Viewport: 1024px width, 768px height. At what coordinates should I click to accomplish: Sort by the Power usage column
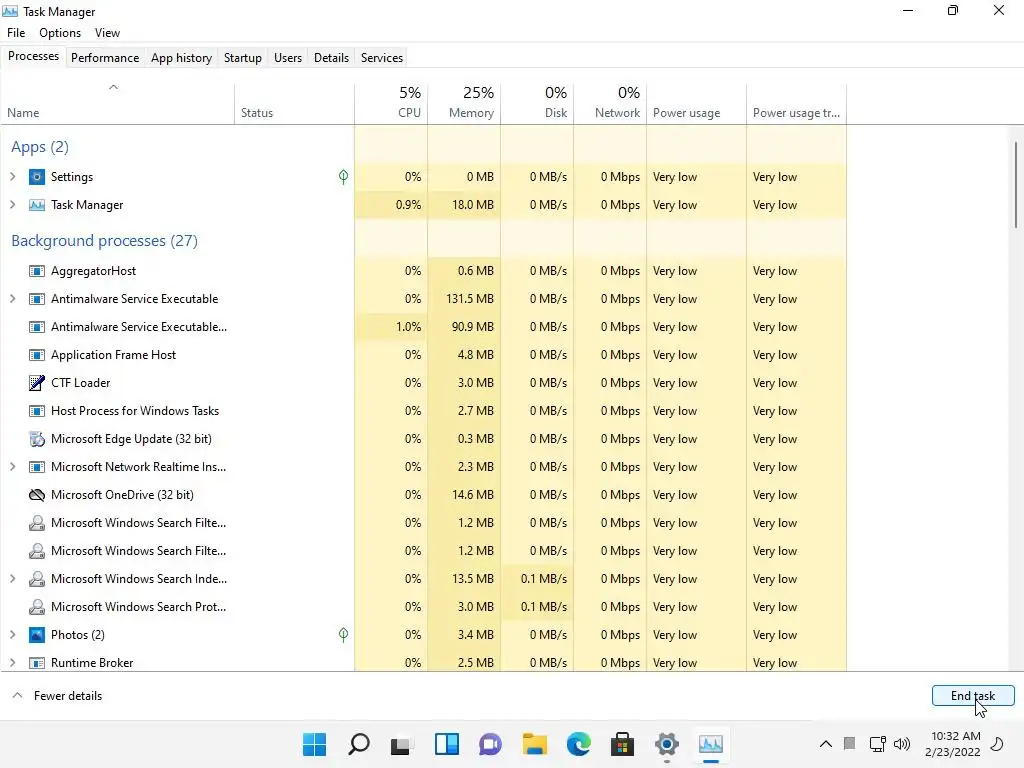[x=696, y=104]
